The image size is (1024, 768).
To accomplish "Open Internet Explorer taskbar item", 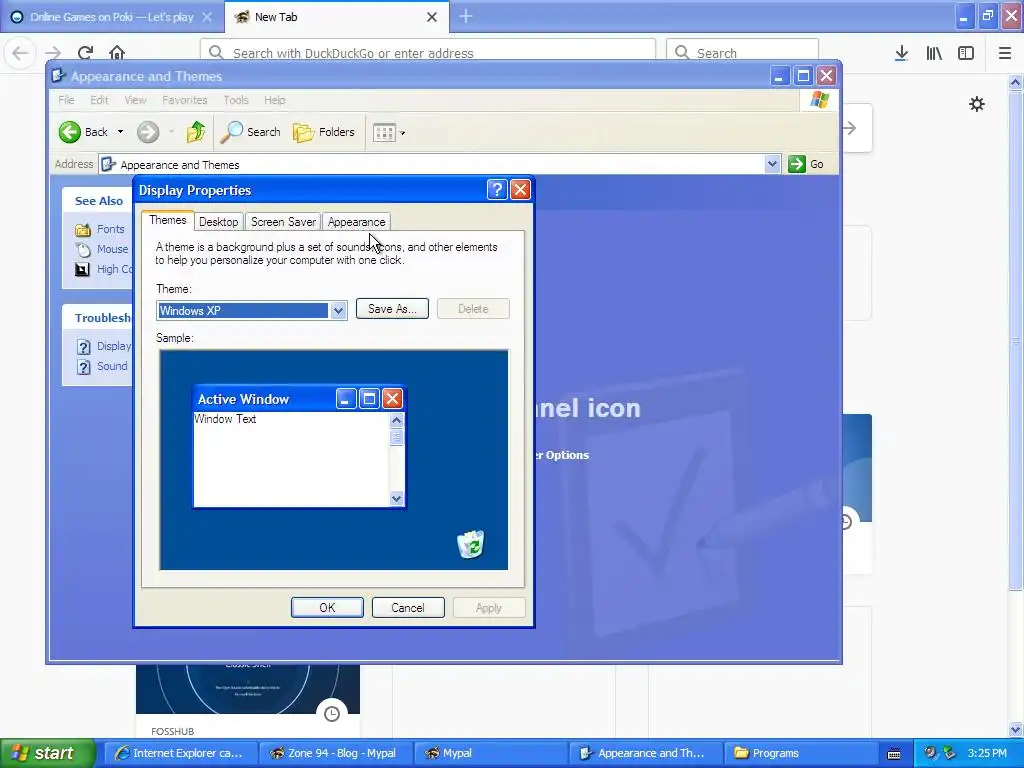I will (180, 753).
